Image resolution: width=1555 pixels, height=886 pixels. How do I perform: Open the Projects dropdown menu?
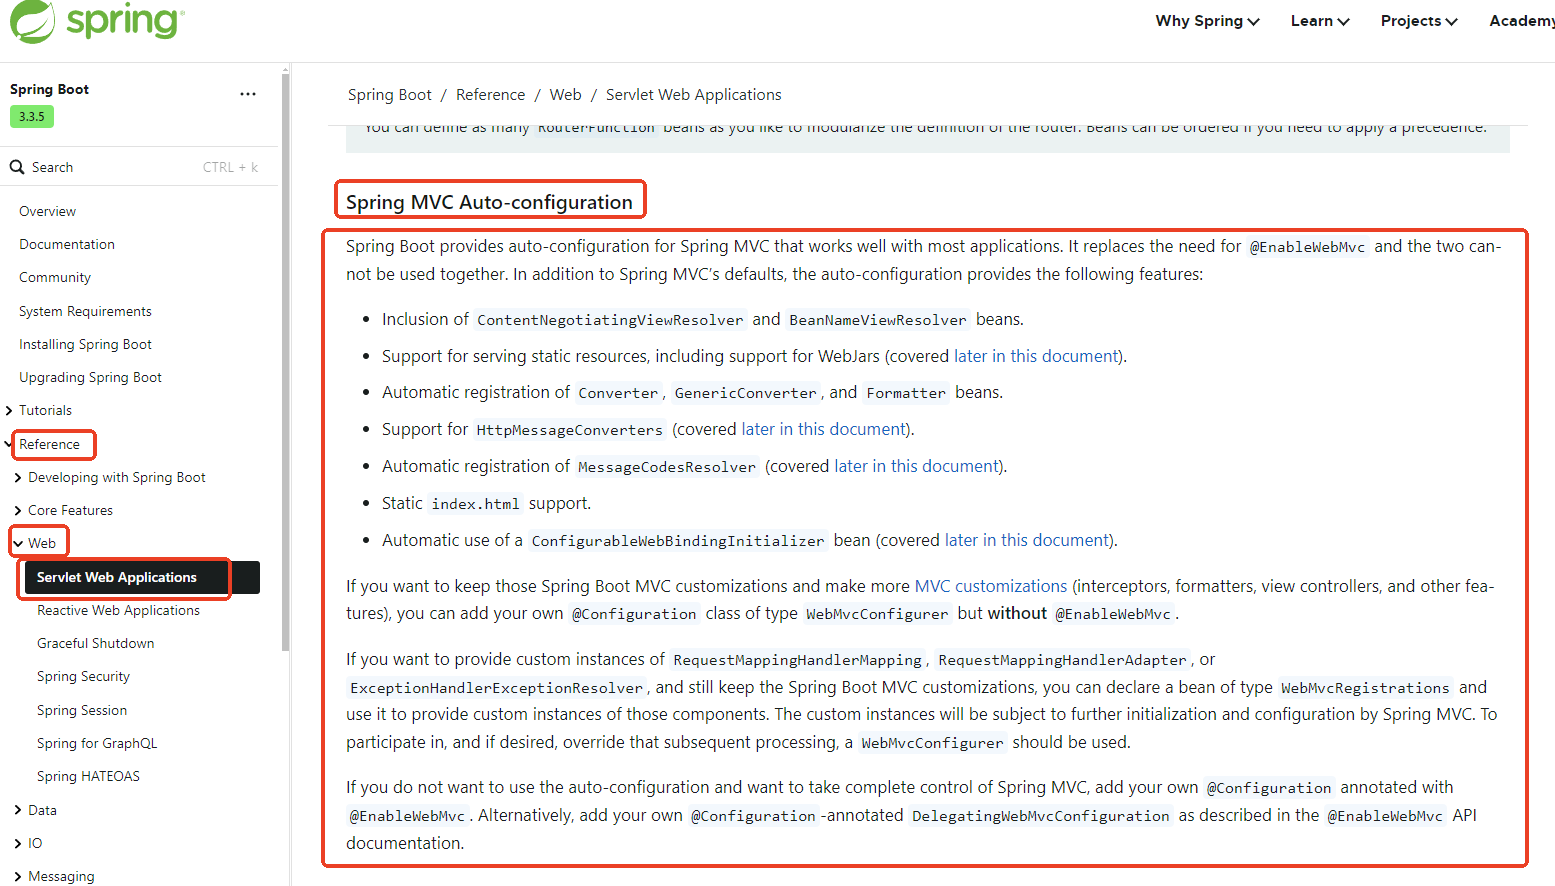coord(1418,21)
